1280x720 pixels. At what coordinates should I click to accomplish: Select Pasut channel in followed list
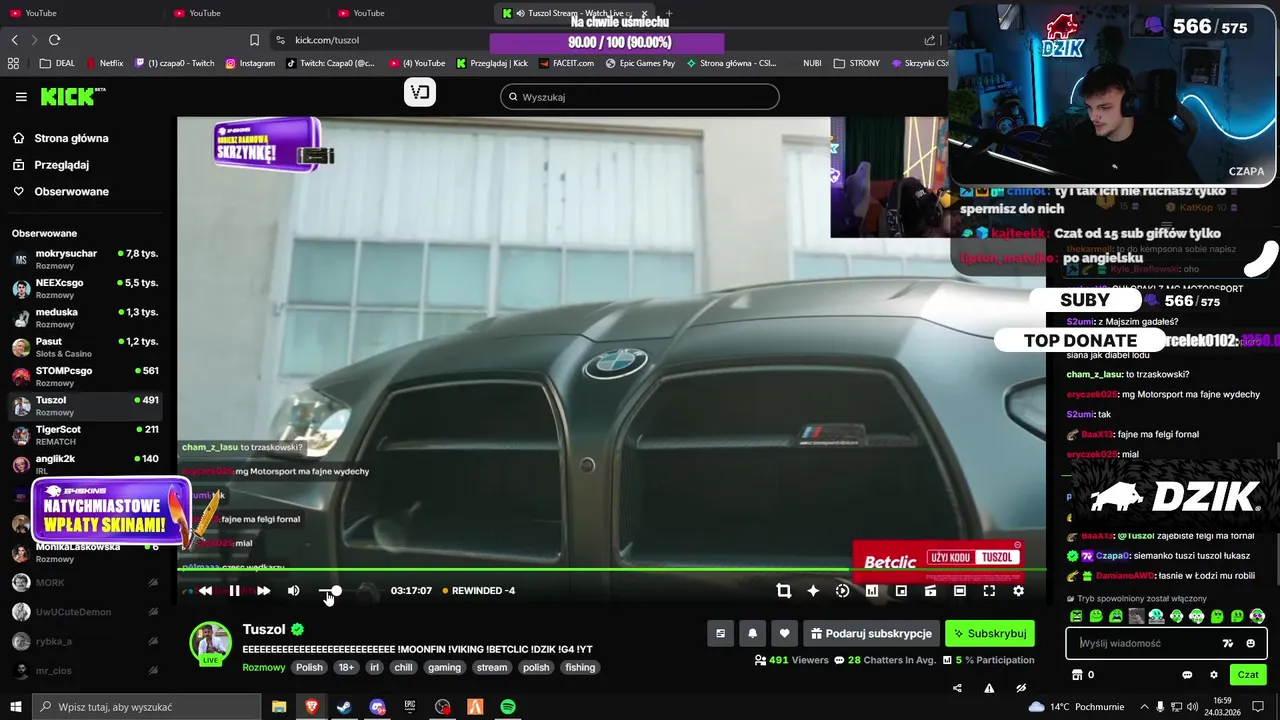point(85,347)
